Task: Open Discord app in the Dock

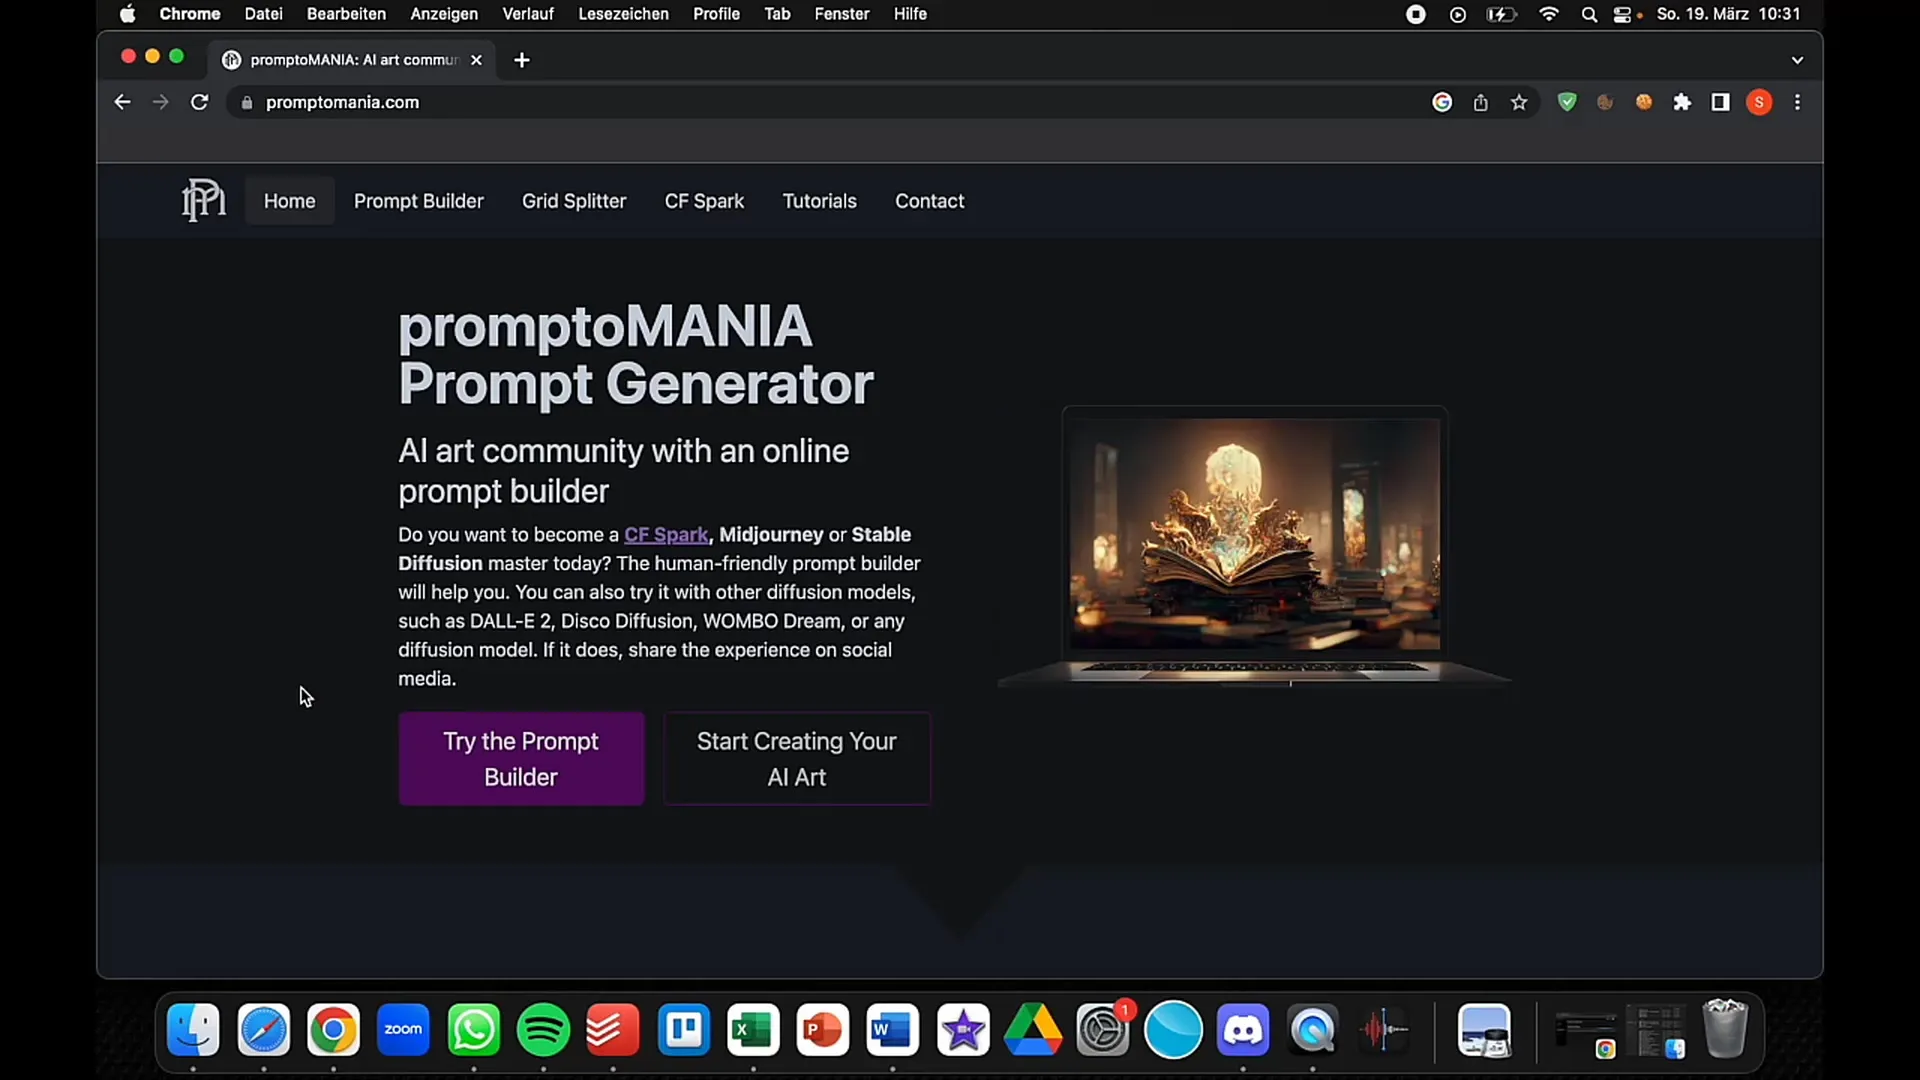Action: (x=1244, y=1030)
